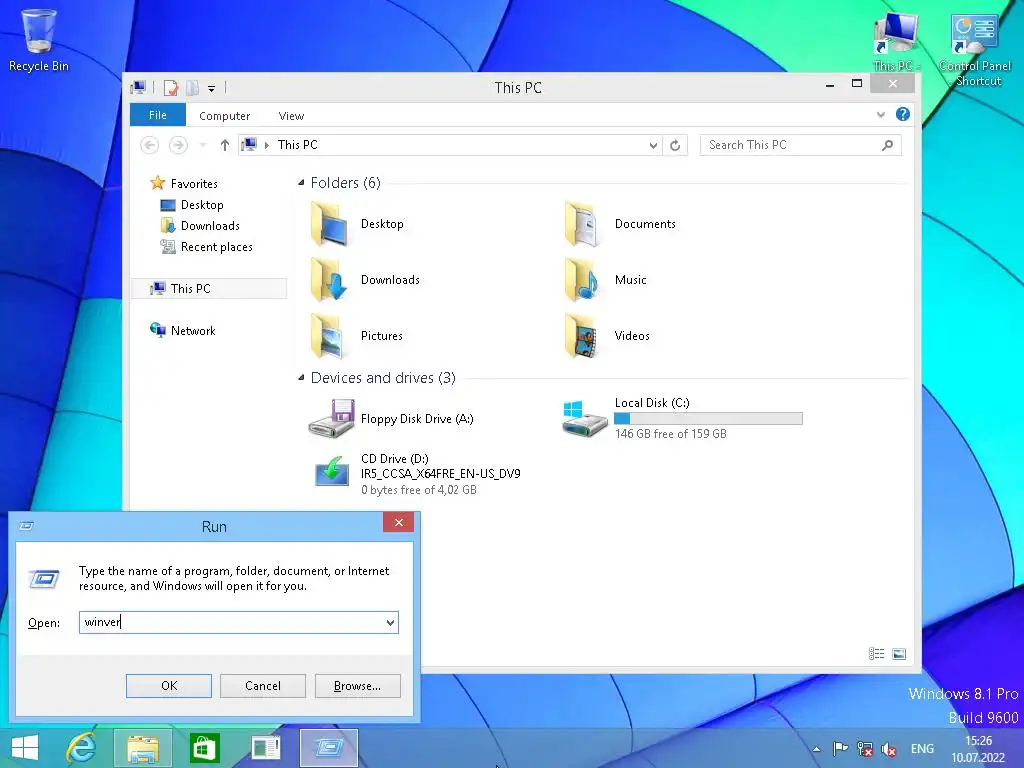Screen dimensions: 1024x768
Task: Click the Run taskbar button
Action: tap(328, 748)
